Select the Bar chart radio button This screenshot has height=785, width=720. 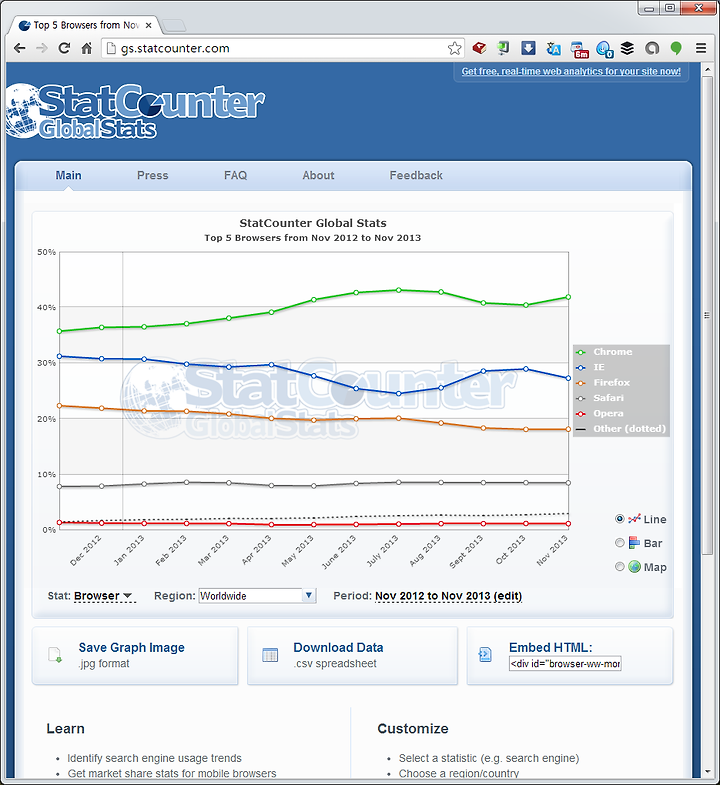coord(619,543)
